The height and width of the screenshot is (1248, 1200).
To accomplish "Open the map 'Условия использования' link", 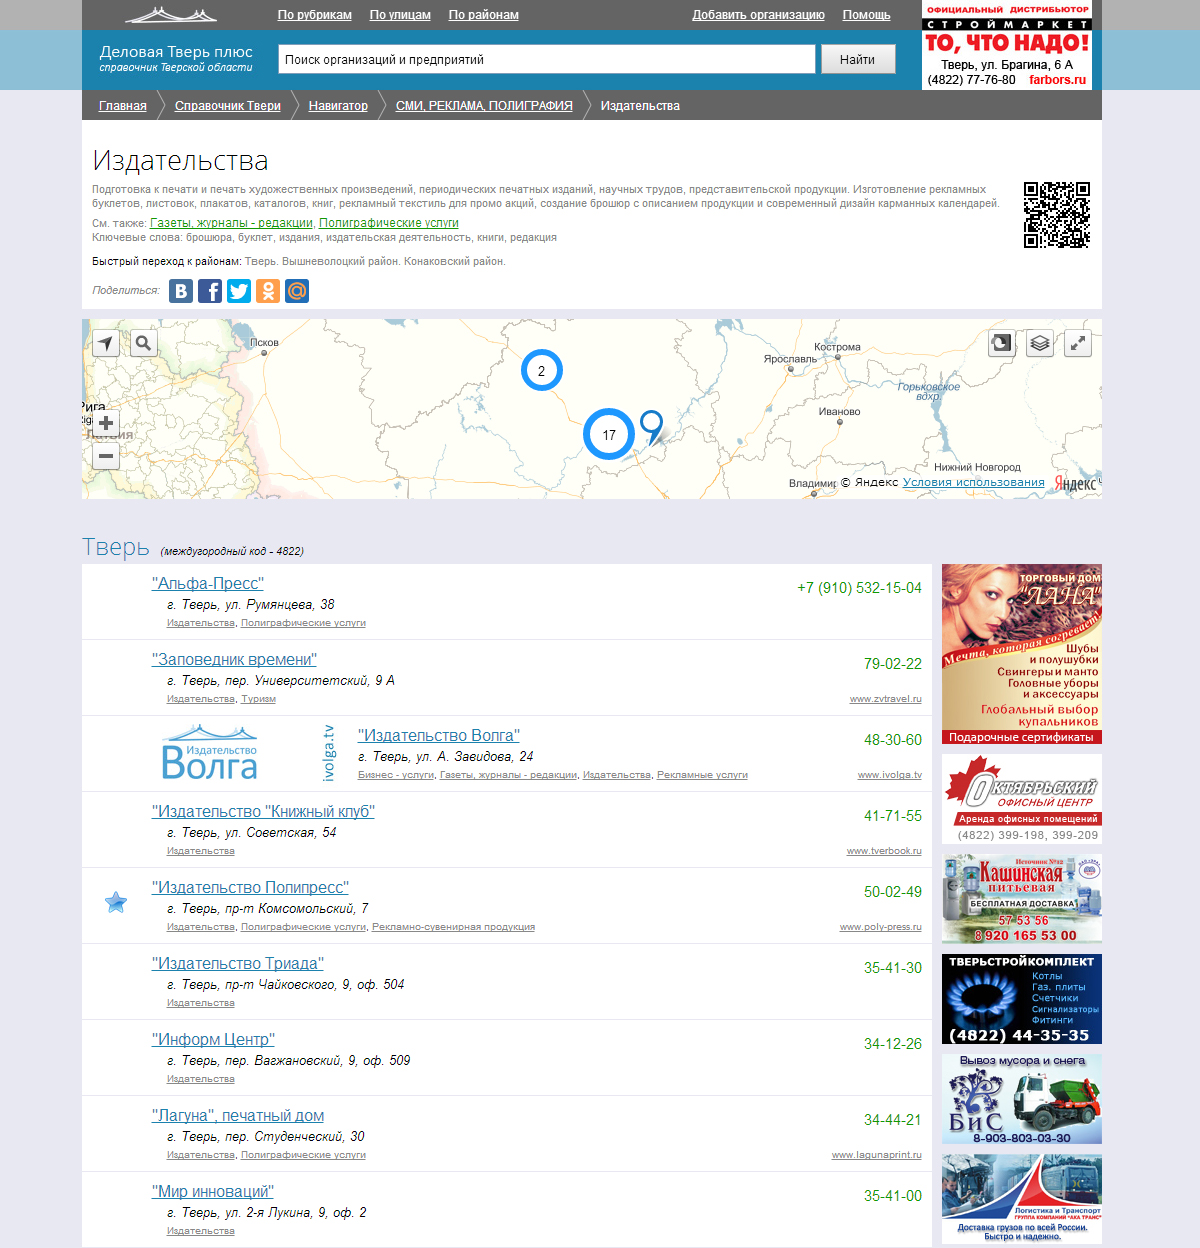I will click(974, 482).
